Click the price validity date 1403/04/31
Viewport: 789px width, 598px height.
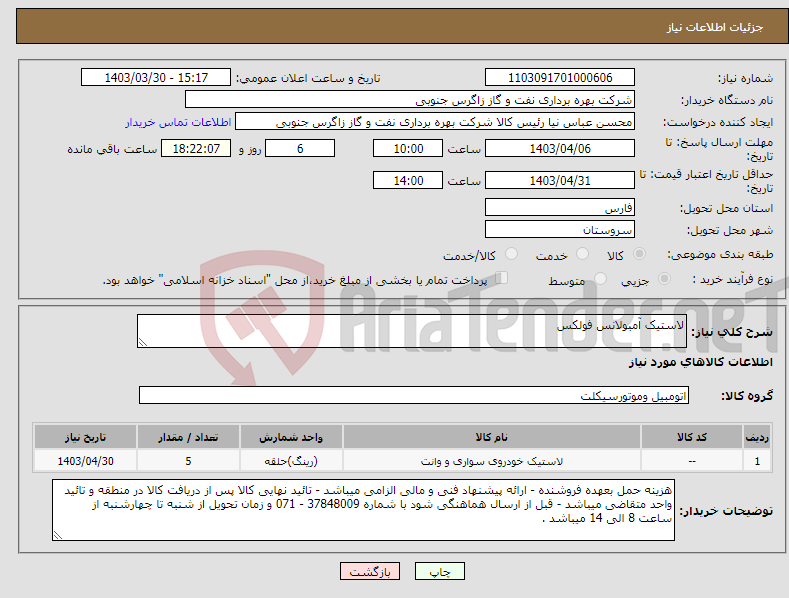coord(560,180)
